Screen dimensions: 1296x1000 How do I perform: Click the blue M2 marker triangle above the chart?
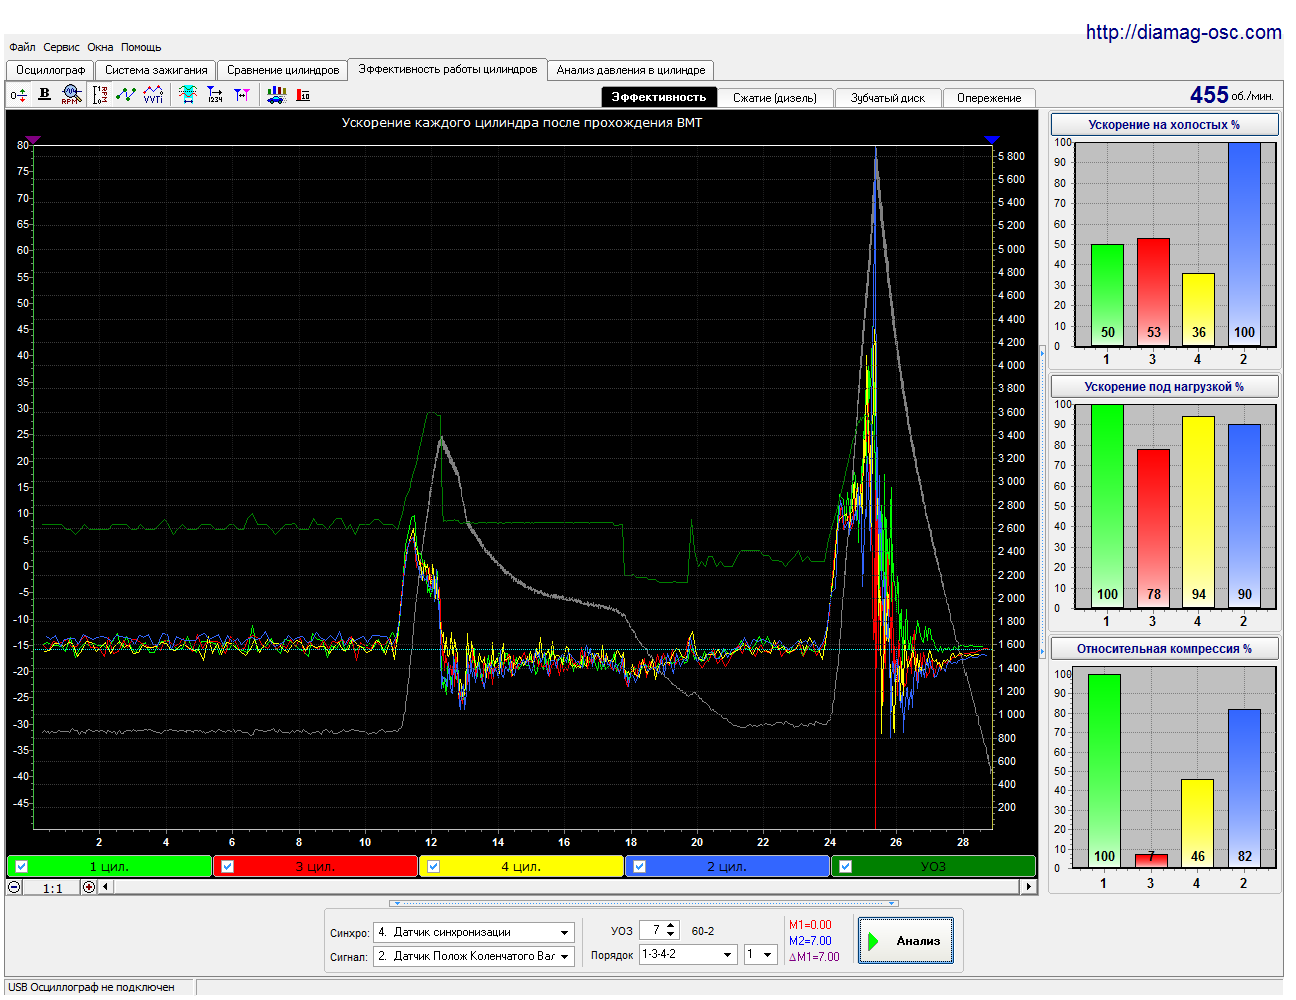coord(991,140)
